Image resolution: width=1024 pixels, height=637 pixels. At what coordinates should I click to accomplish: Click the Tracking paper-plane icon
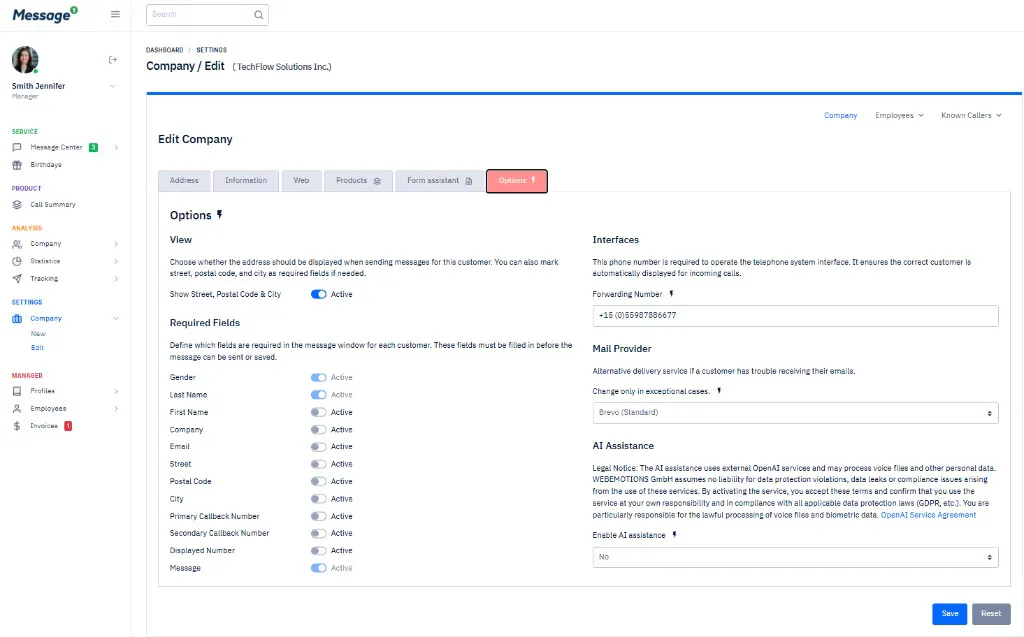point(17,279)
